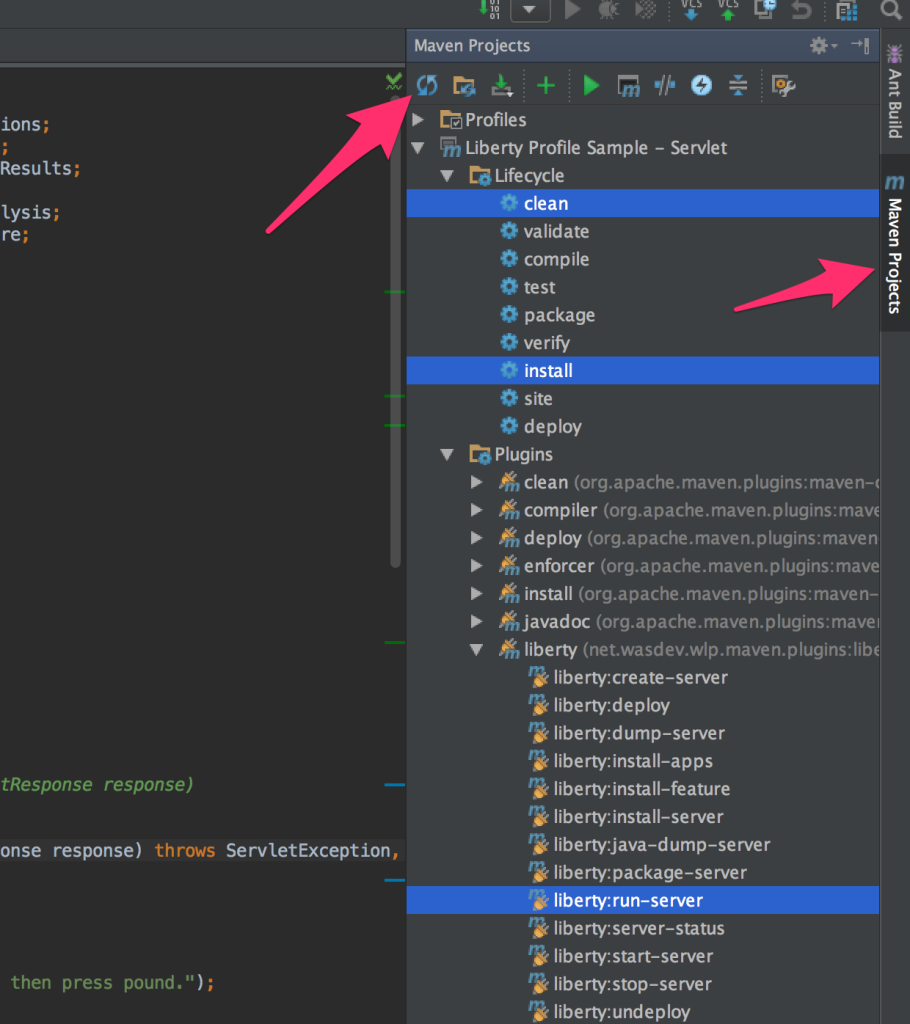Screen dimensions: 910x1024
Task: Expand the Profiles node
Action: click(419, 120)
